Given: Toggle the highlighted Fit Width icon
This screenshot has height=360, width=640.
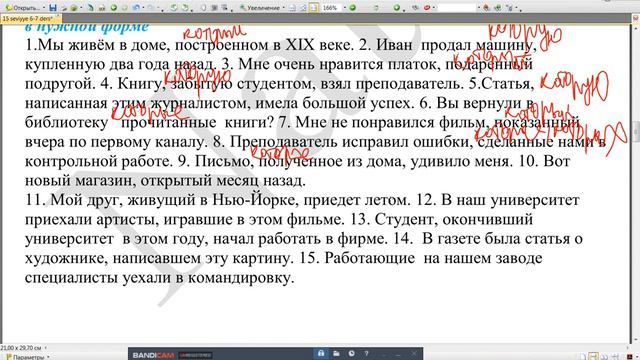Looking at the screenshot, I should tap(313, 8).
